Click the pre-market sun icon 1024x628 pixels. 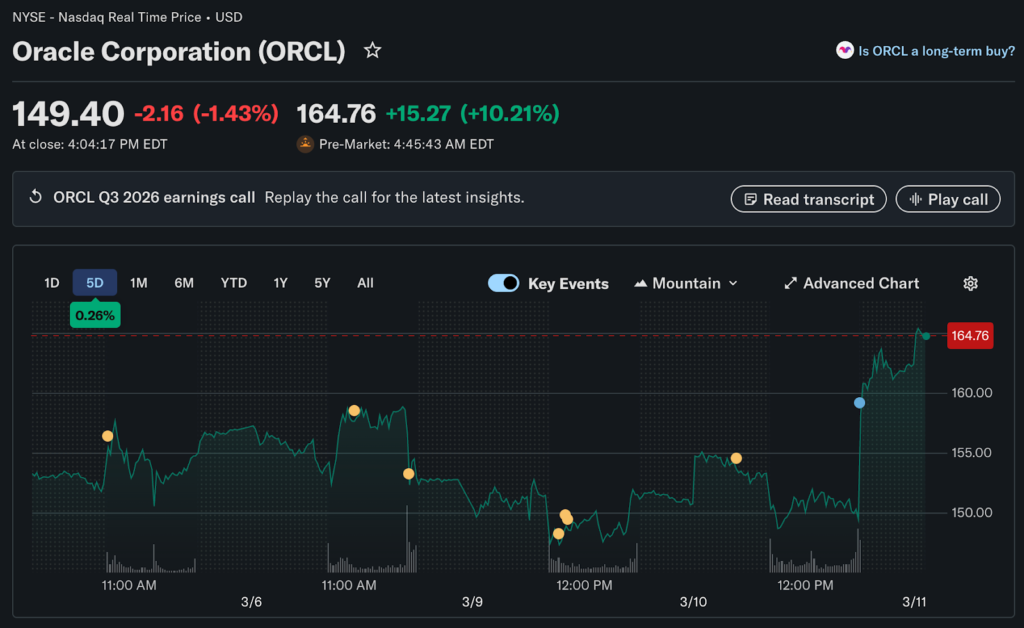tap(305, 144)
